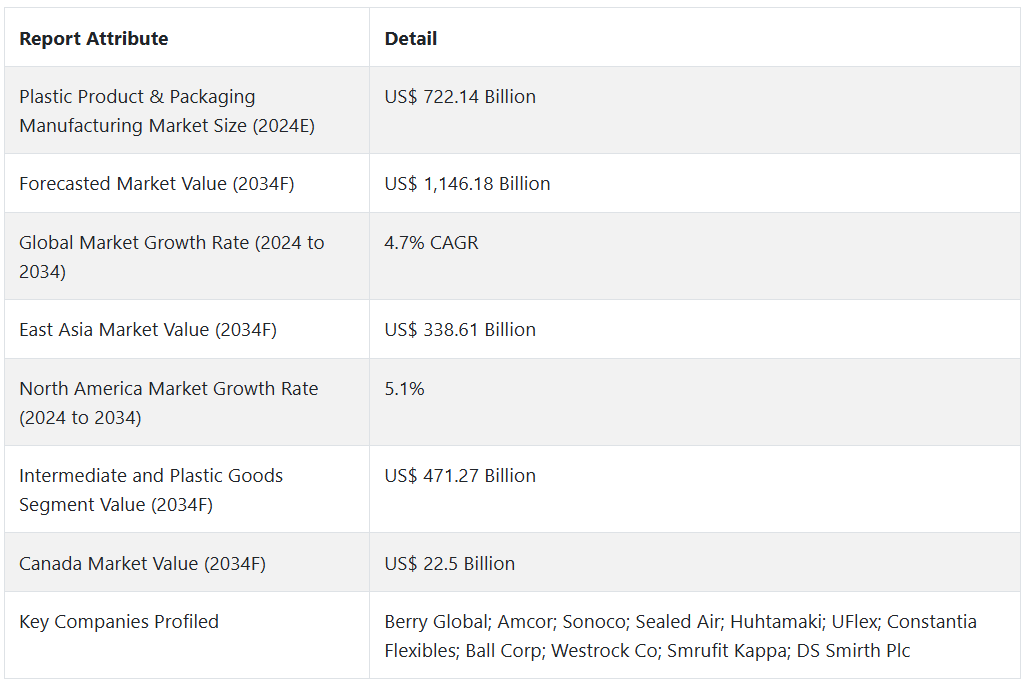The height and width of the screenshot is (683, 1026).
Task: Select Global Market Growth Rate cell
Action: [171, 257]
